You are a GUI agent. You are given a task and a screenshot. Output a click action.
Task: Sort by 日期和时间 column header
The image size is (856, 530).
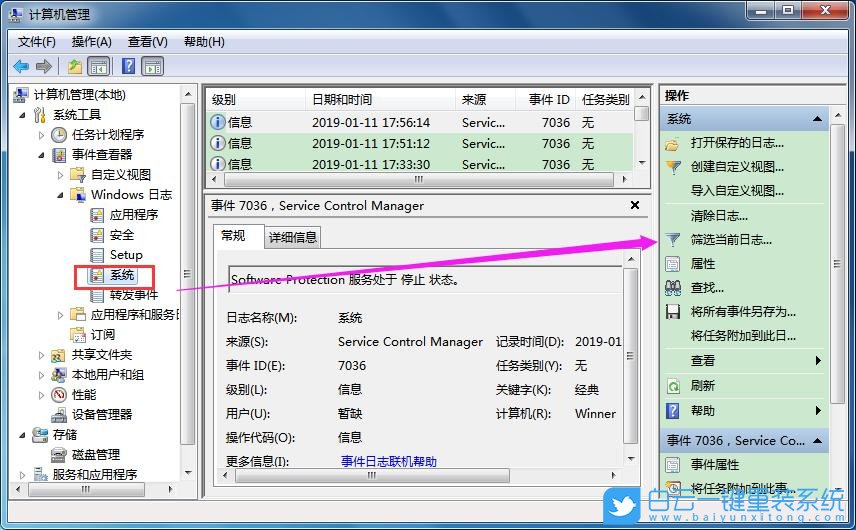coord(380,100)
